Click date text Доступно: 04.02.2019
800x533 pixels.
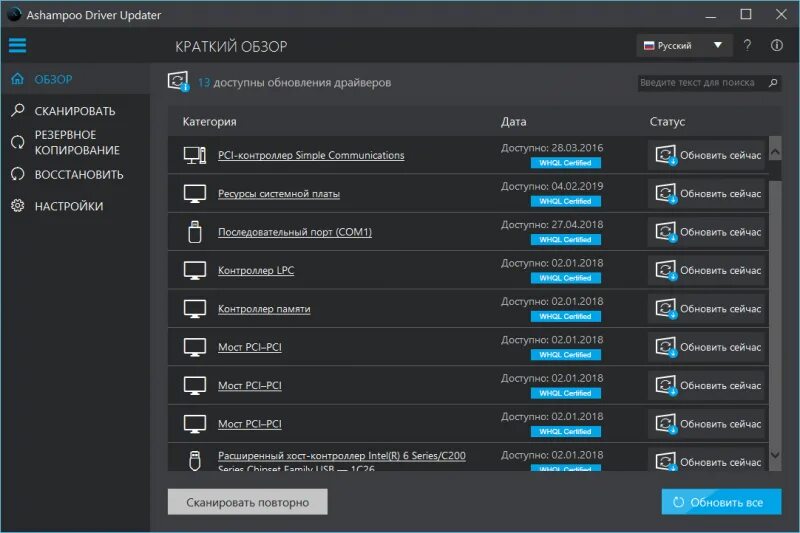552,186
